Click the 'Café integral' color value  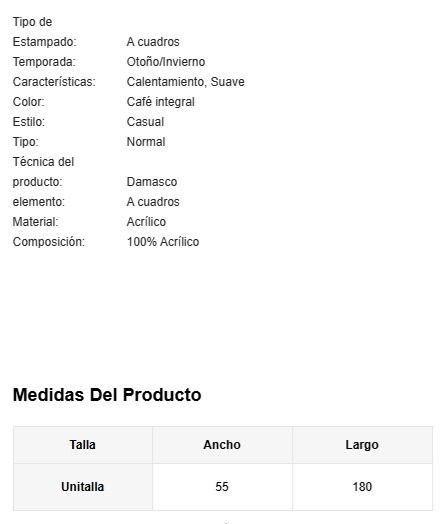point(160,102)
